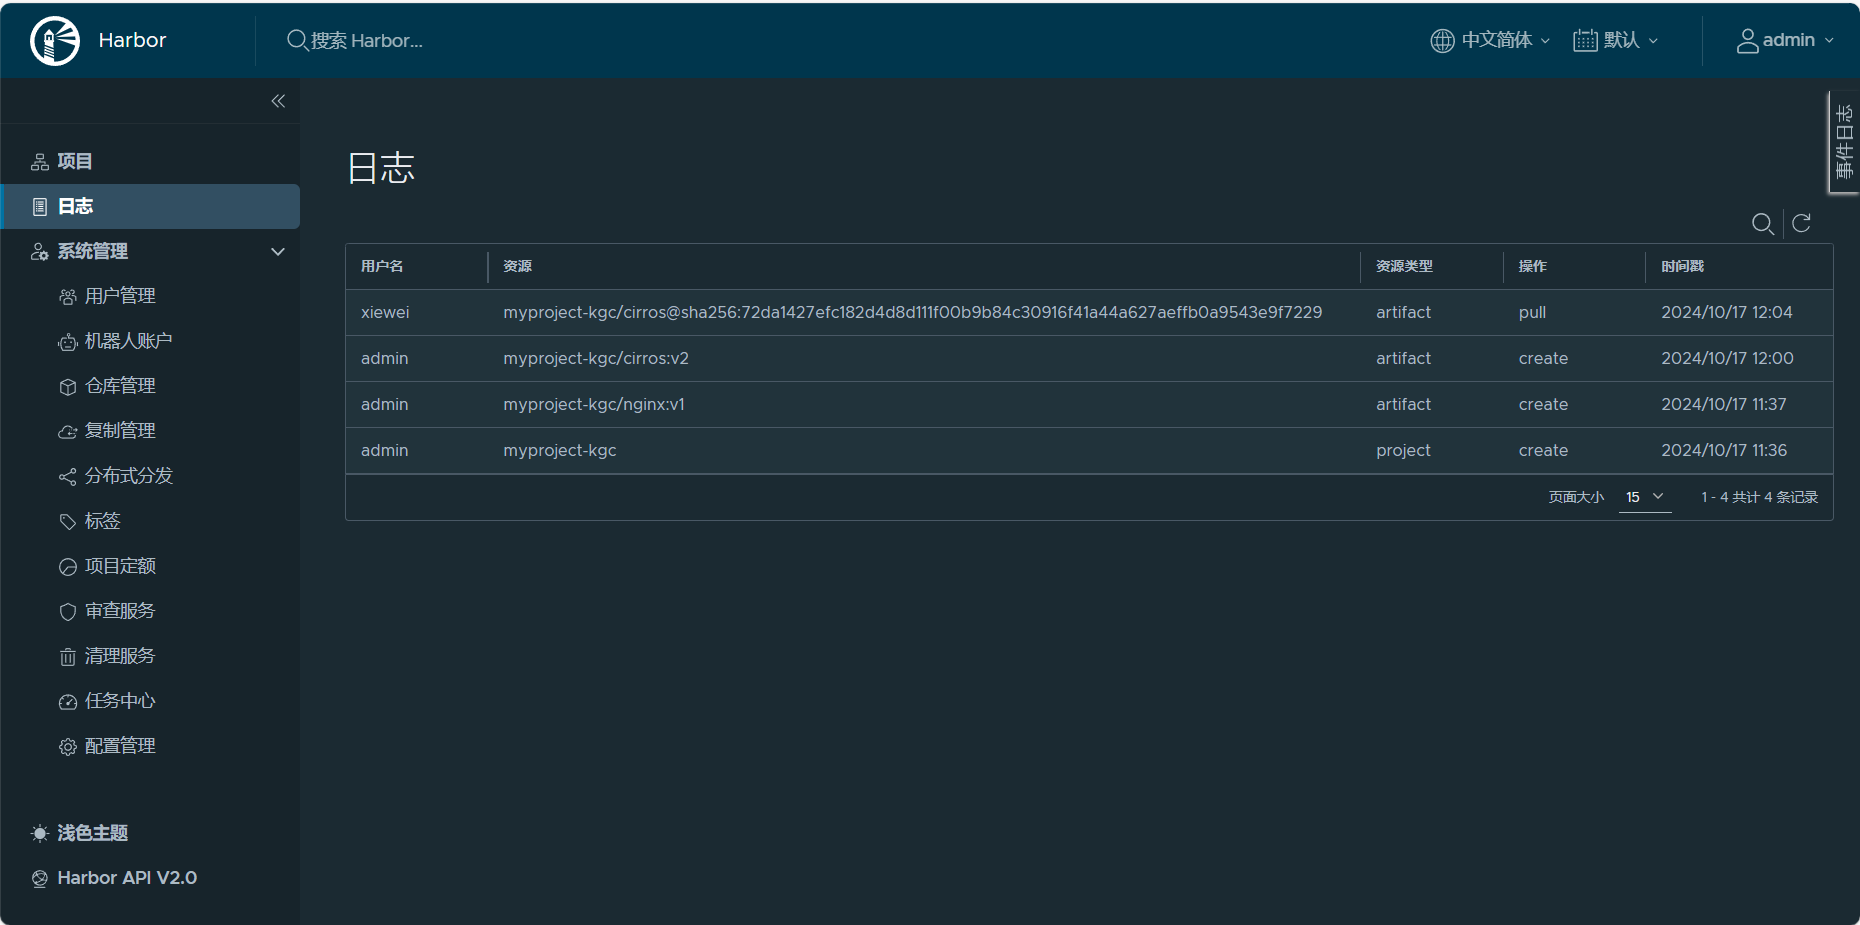Collapse the 系统管理 menu section
This screenshot has width=1860, height=925.
pyautogui.click(x=277, y=251)
